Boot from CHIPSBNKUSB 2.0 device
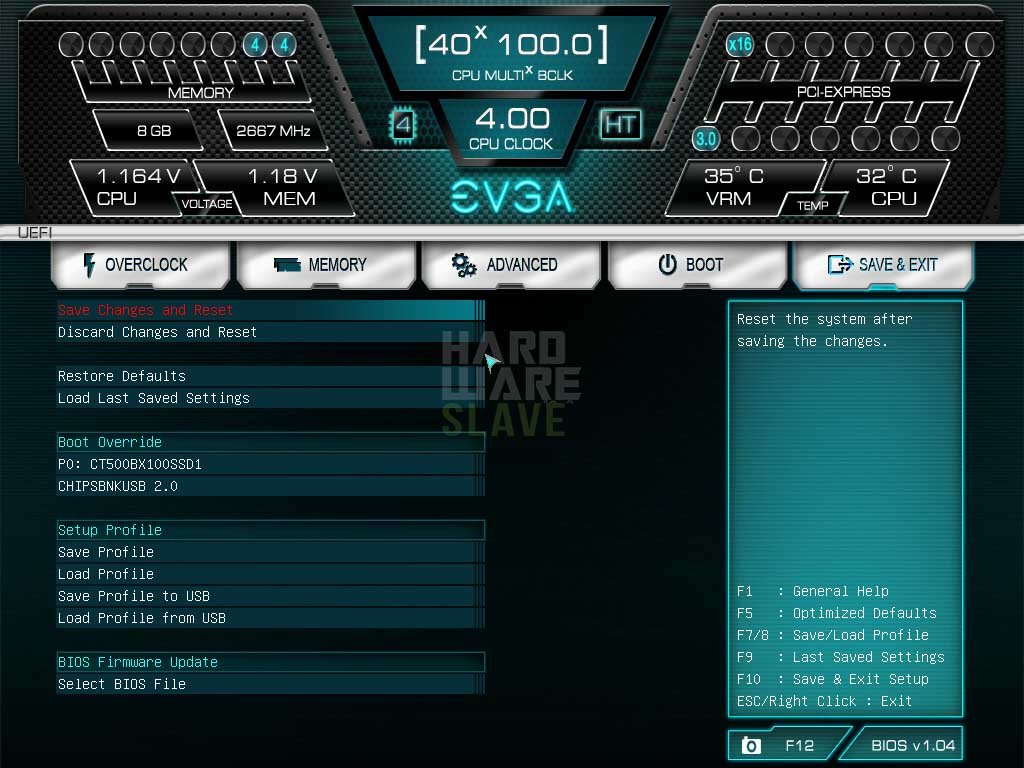This screenshot has height=768, width=1024. click(x=270, y=486)
